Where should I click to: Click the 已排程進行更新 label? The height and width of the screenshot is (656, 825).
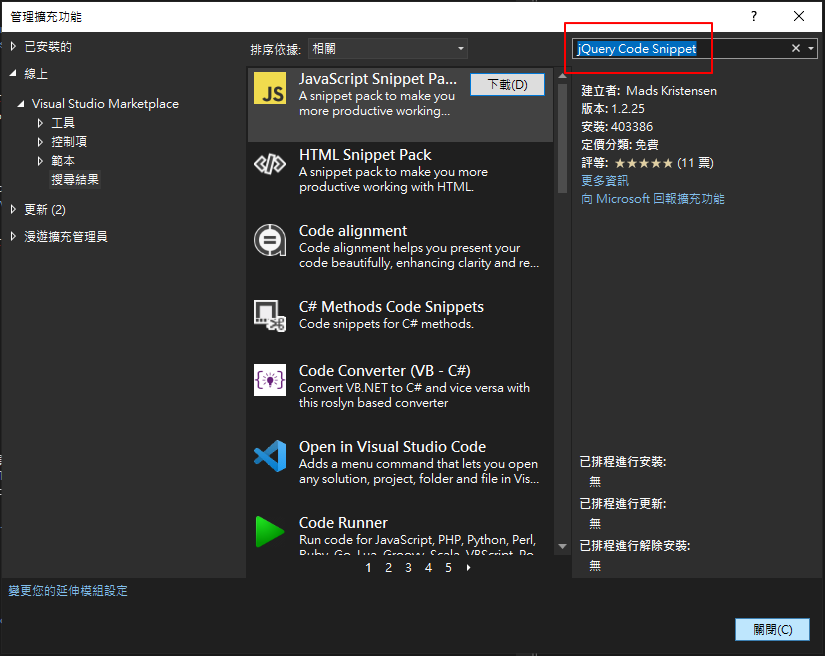623,503
